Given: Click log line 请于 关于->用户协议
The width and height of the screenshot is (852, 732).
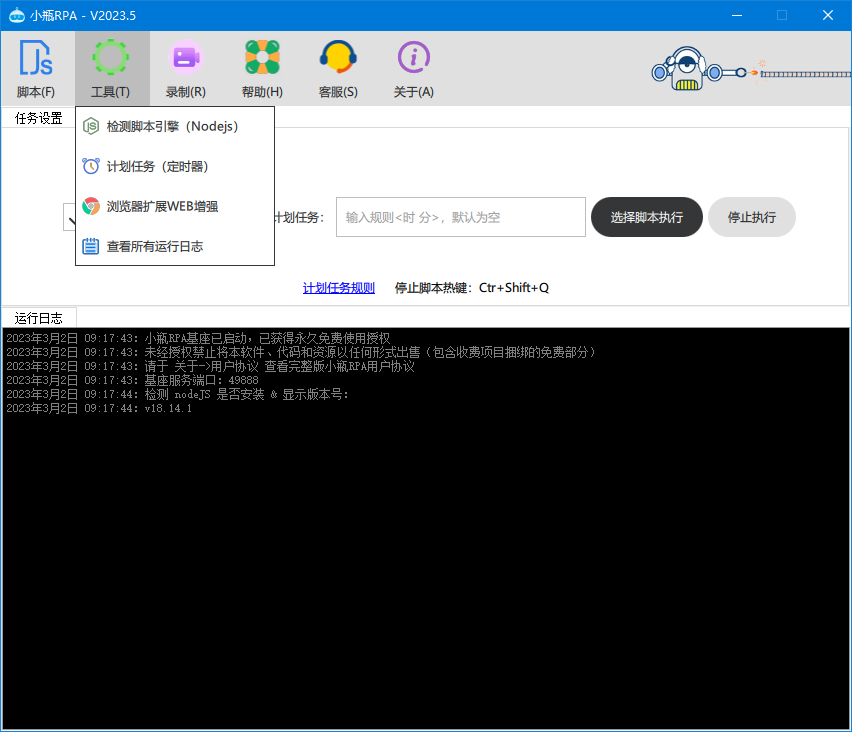Looking at the screenshot, I should coord(210,366).
